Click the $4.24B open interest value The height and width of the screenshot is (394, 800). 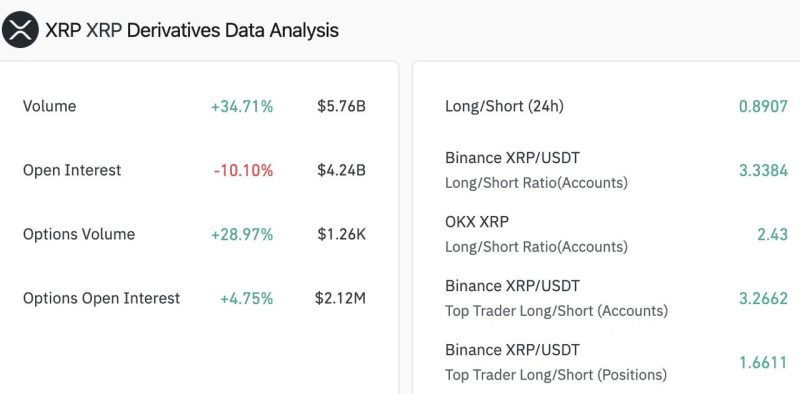click(x=341, y=170)
